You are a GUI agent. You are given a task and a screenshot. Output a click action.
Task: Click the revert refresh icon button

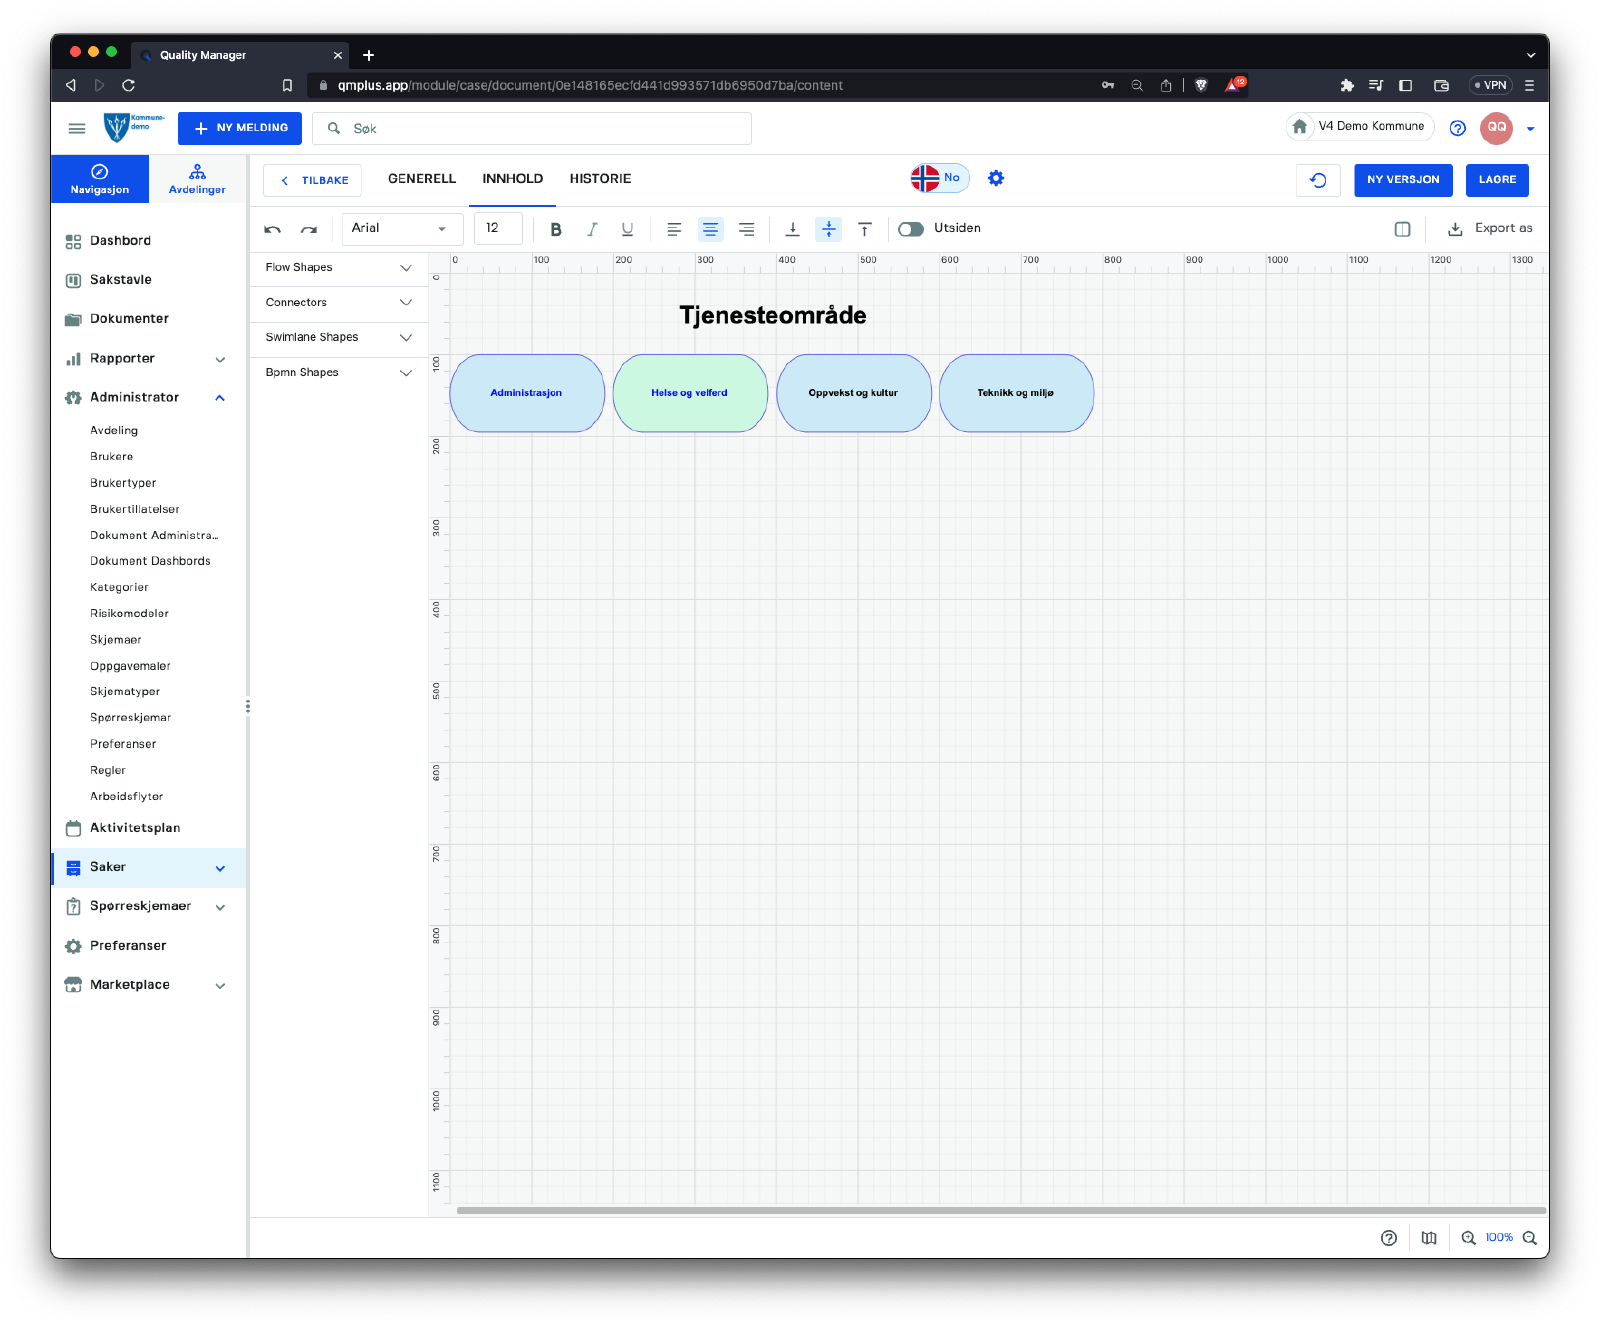click(1318, 180)
